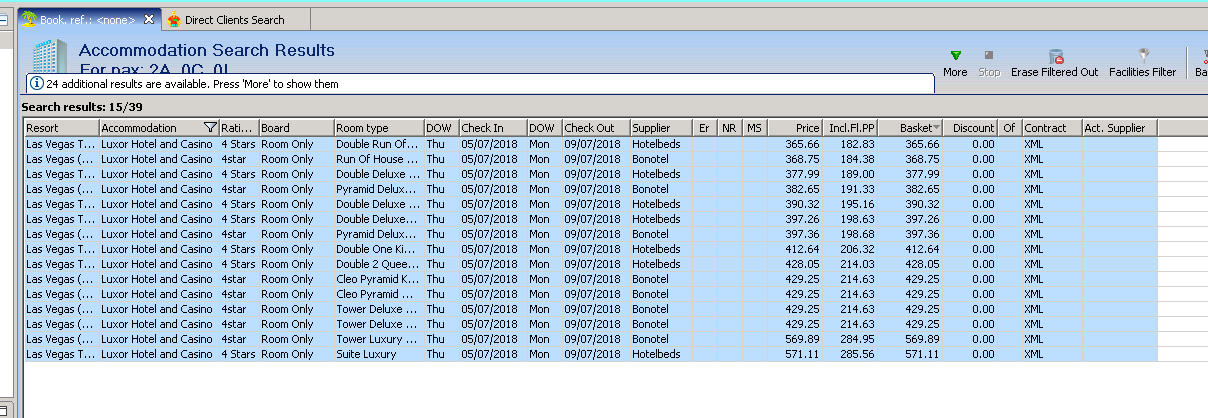Click the Direct Clients Search tab icon
The height and width of the screenshot is (418, 1208).
pos(175,19)
